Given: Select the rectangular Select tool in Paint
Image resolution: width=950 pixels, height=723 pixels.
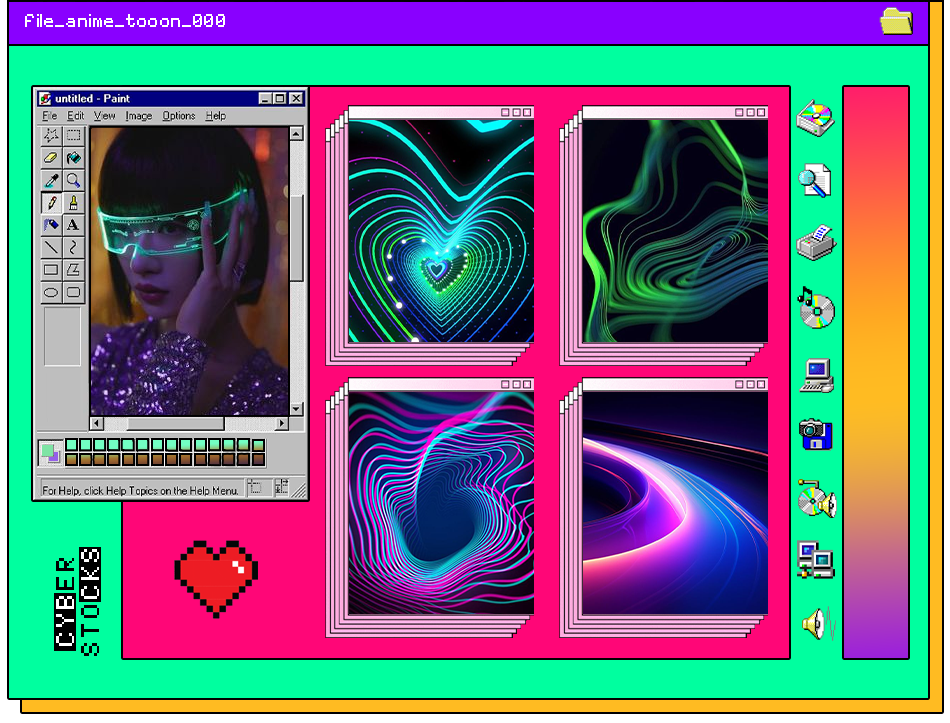Looking at the screenshot, I should pyautogui.click(x=73, y=135).
